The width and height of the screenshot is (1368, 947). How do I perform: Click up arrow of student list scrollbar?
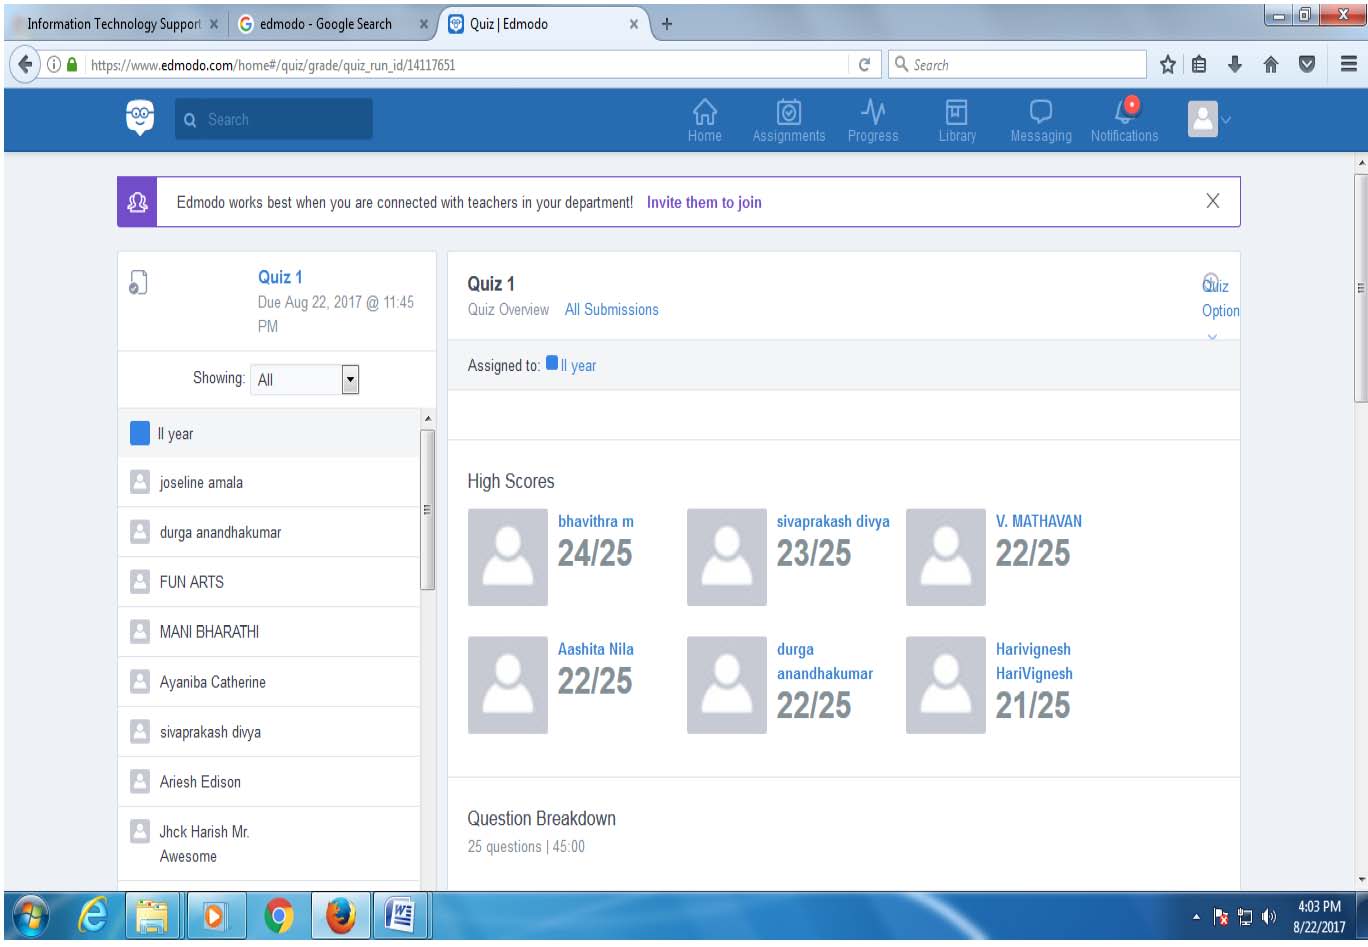428,418
